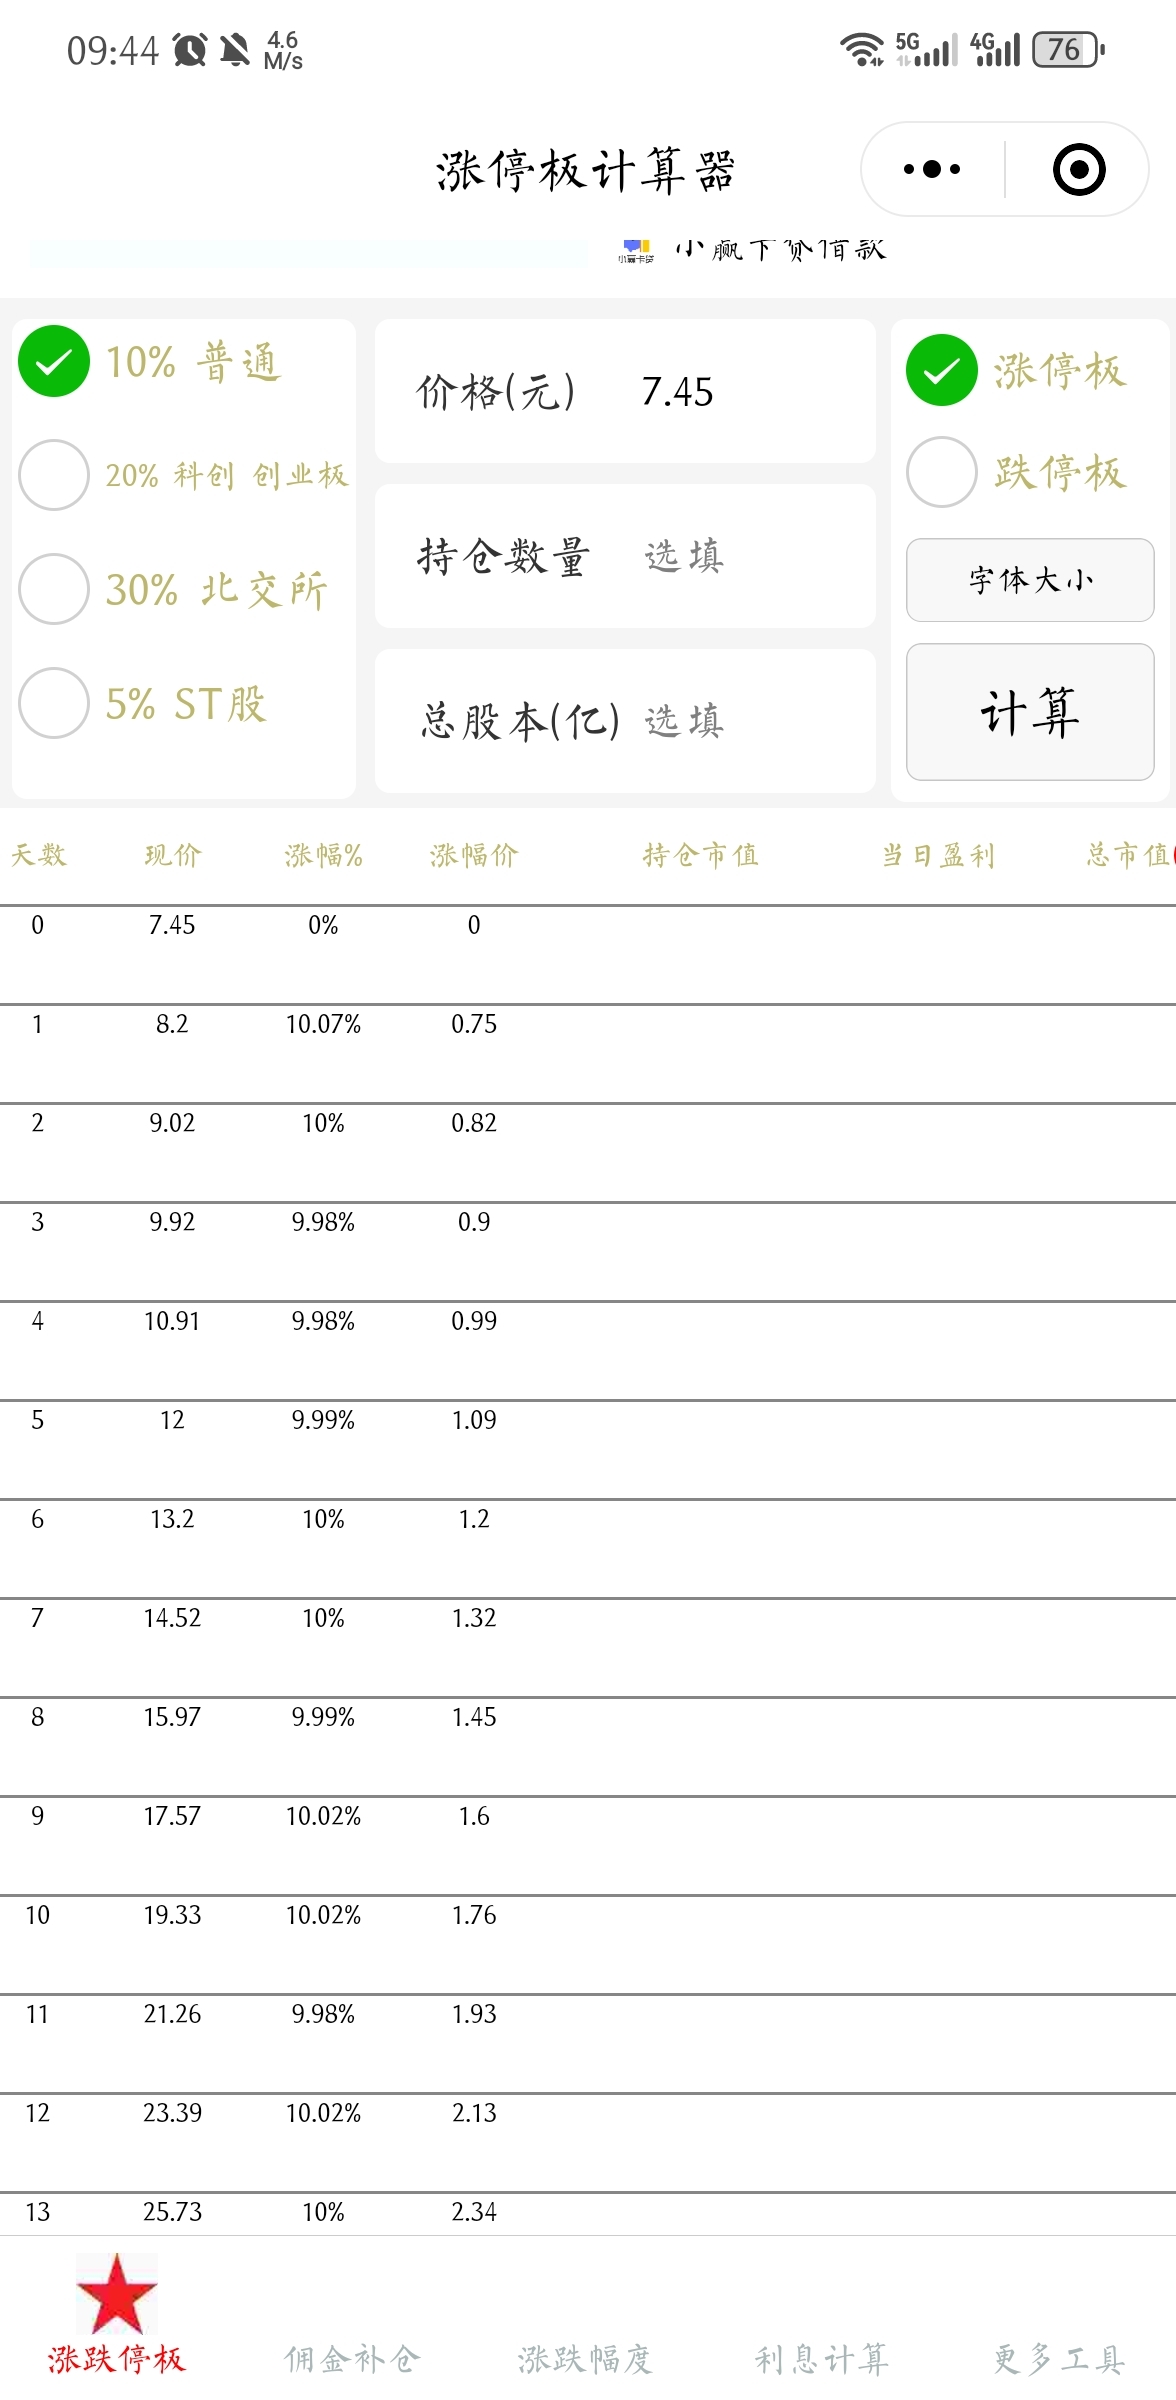Tap the muted bell notification icon

[235, 49]
